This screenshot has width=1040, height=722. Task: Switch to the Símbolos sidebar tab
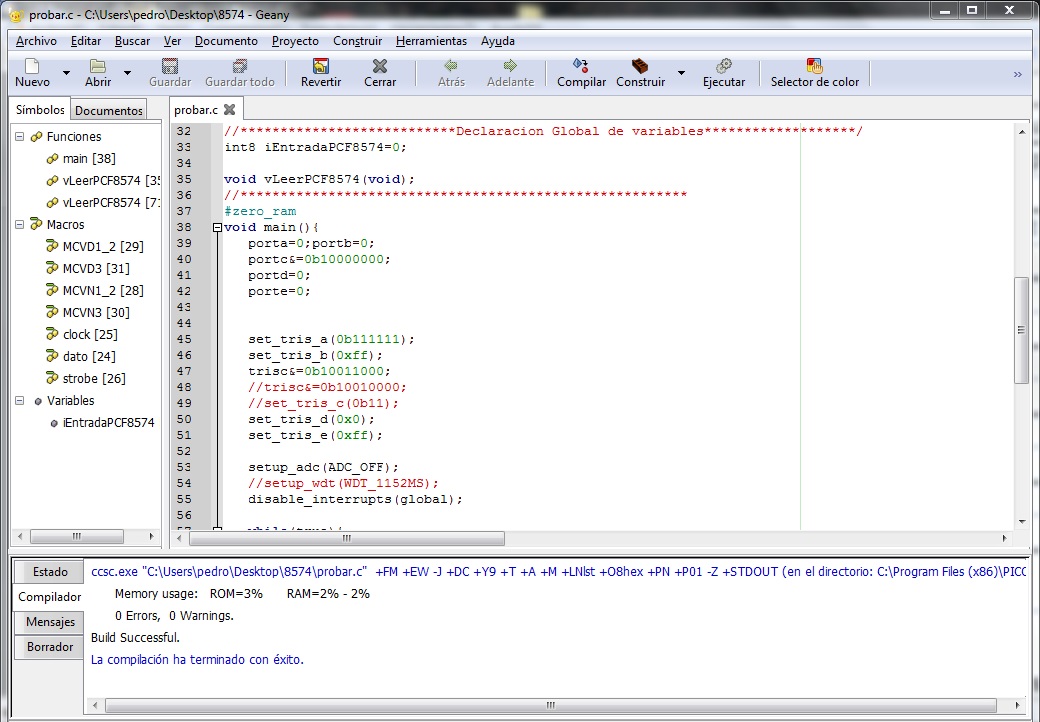coord(40,109)
